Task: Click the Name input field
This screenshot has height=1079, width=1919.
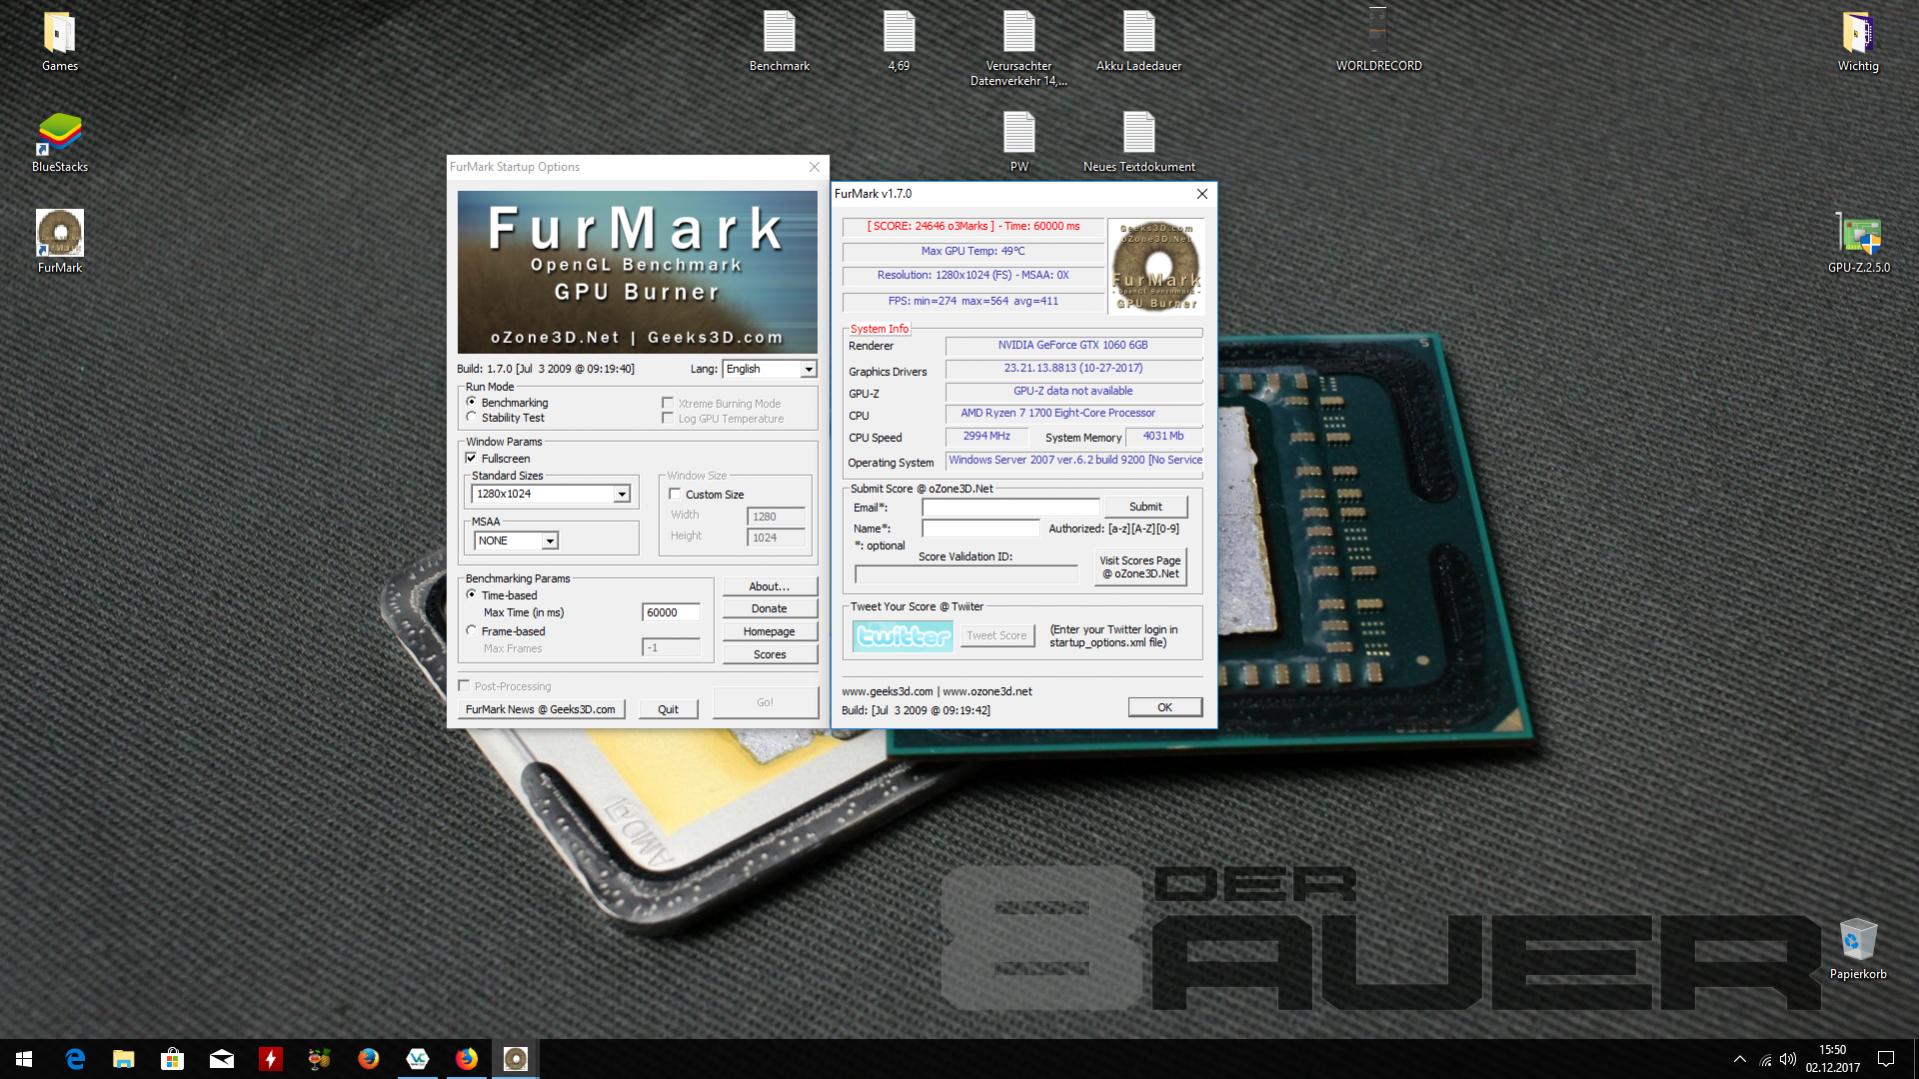Action: pos(980,528)
